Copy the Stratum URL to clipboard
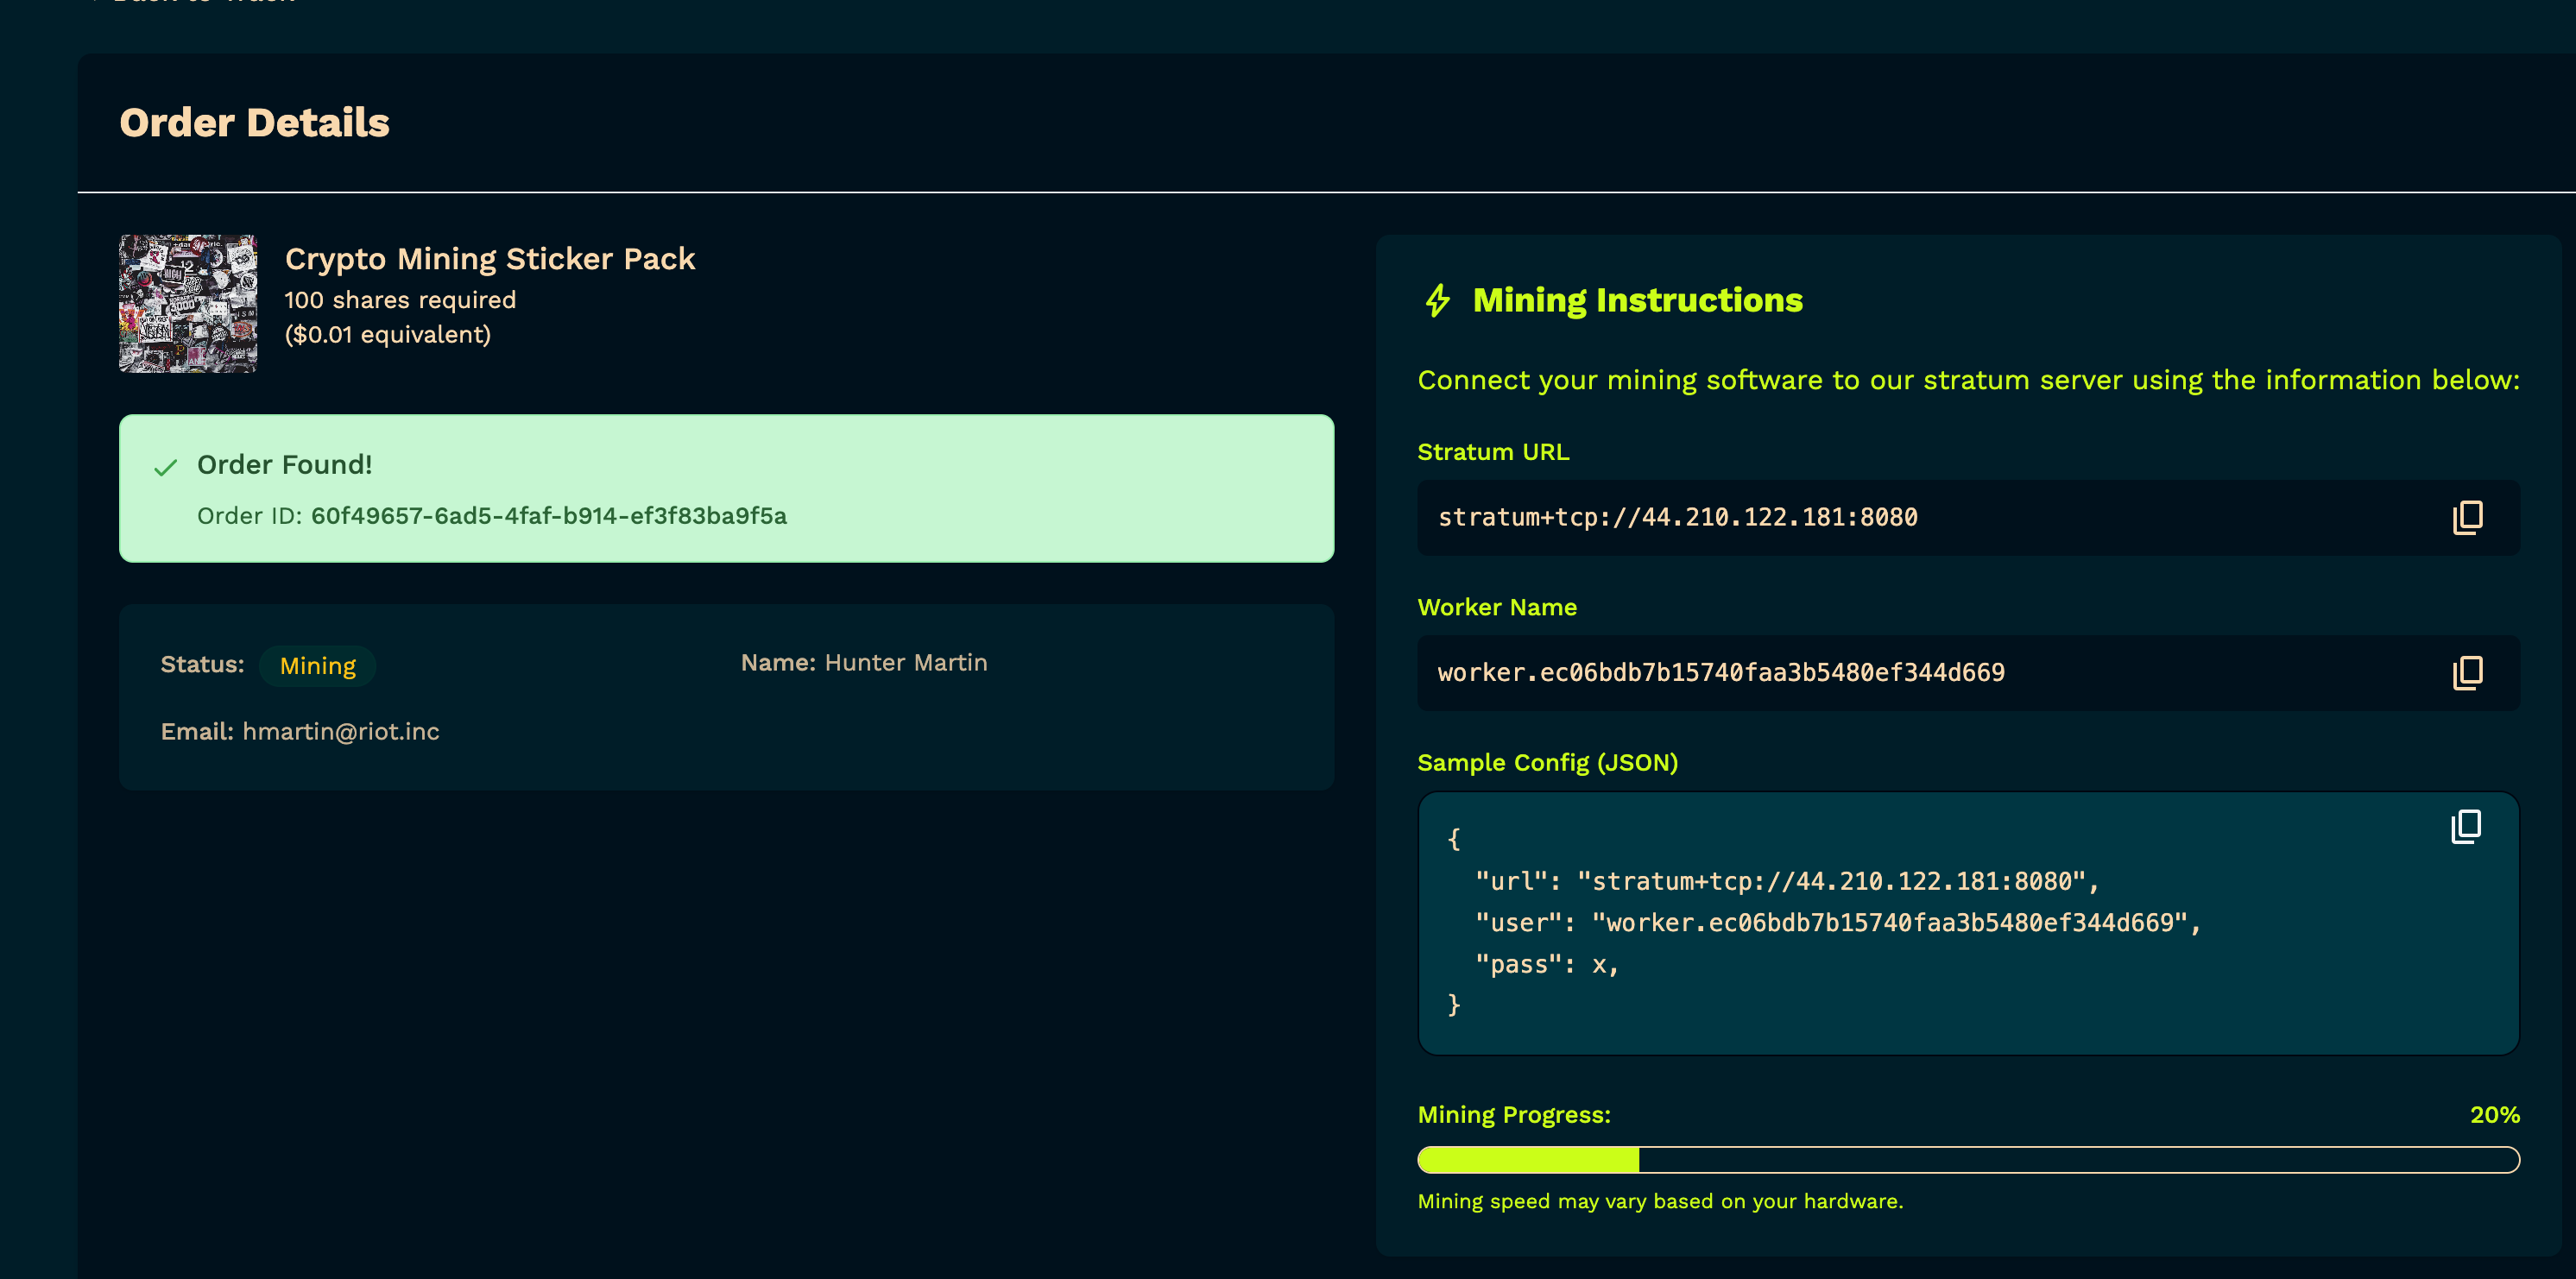The height and width of the screenshot is (1279, 2576). [x=2467, y=518]
